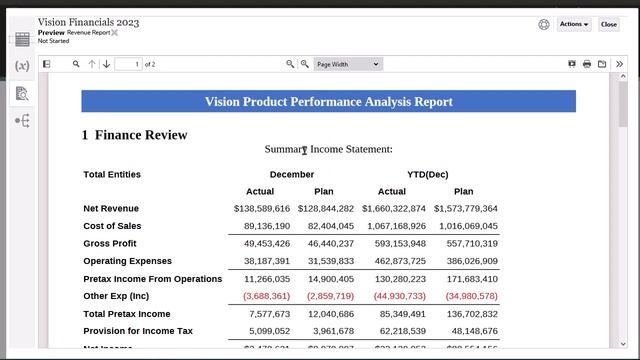Expand more tools chevrons
This screenshot has width=640, height=360.
[x=619, y=64]
